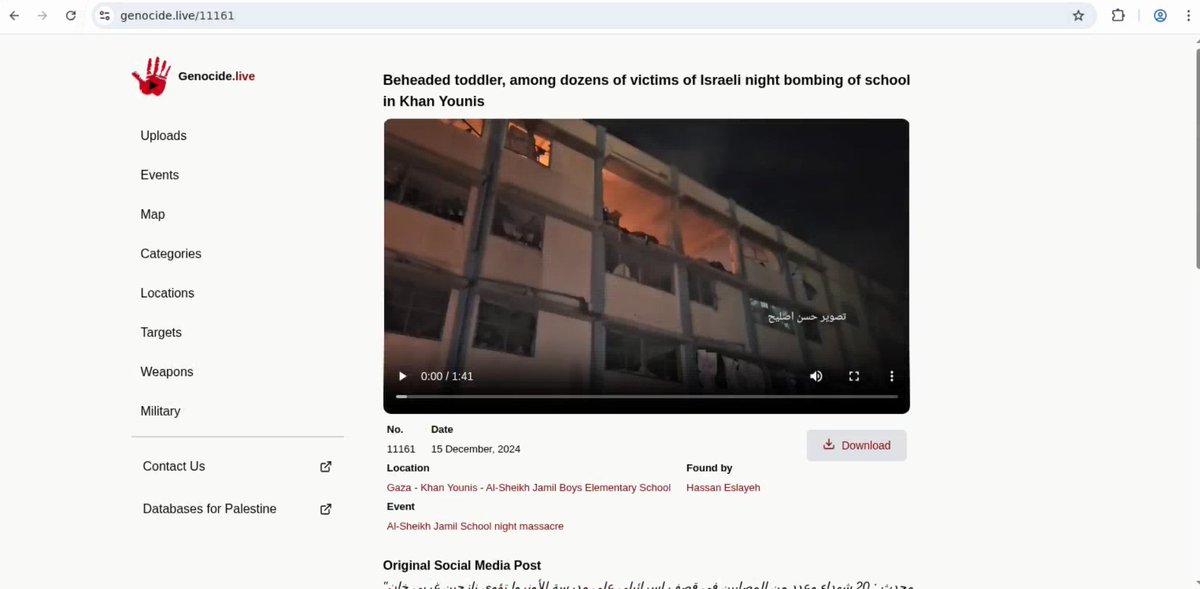Open the Map page from sidebar
This screenshot has height=589, width=1200.
[x=153, y=214]
